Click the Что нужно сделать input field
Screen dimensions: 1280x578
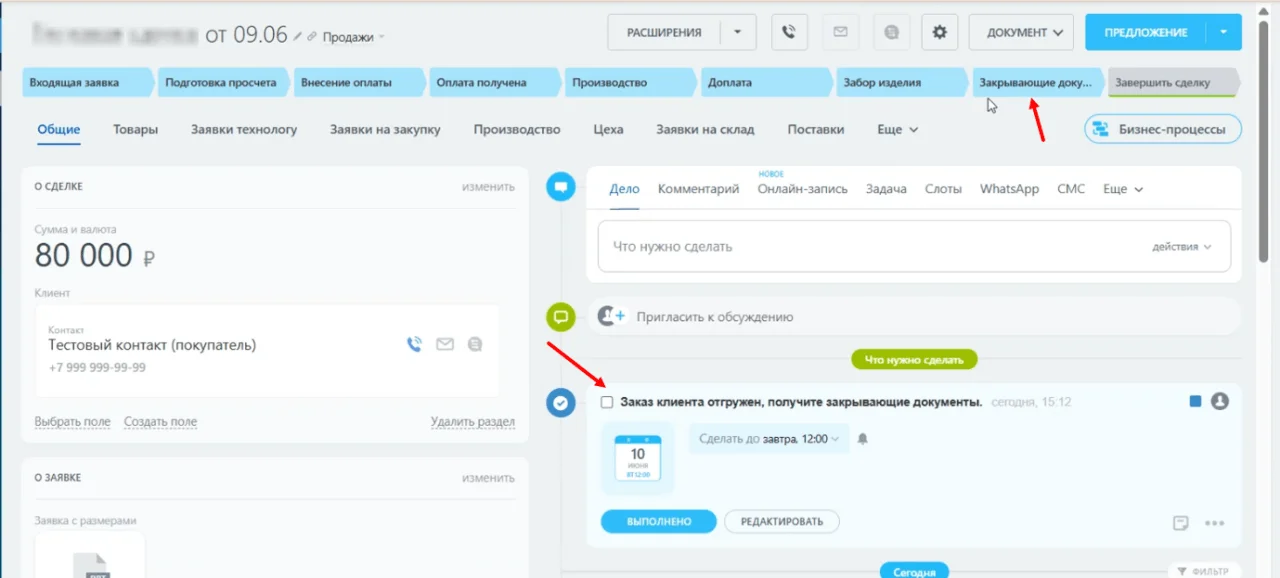(x=914, y=246)
